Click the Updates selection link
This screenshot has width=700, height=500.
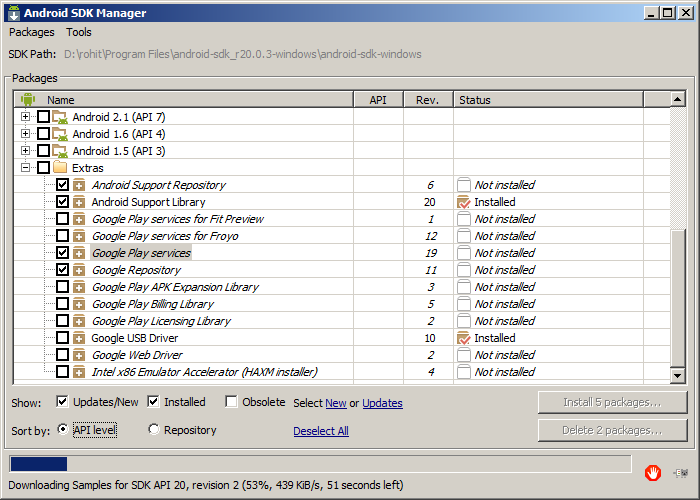(x=382, y=403)
